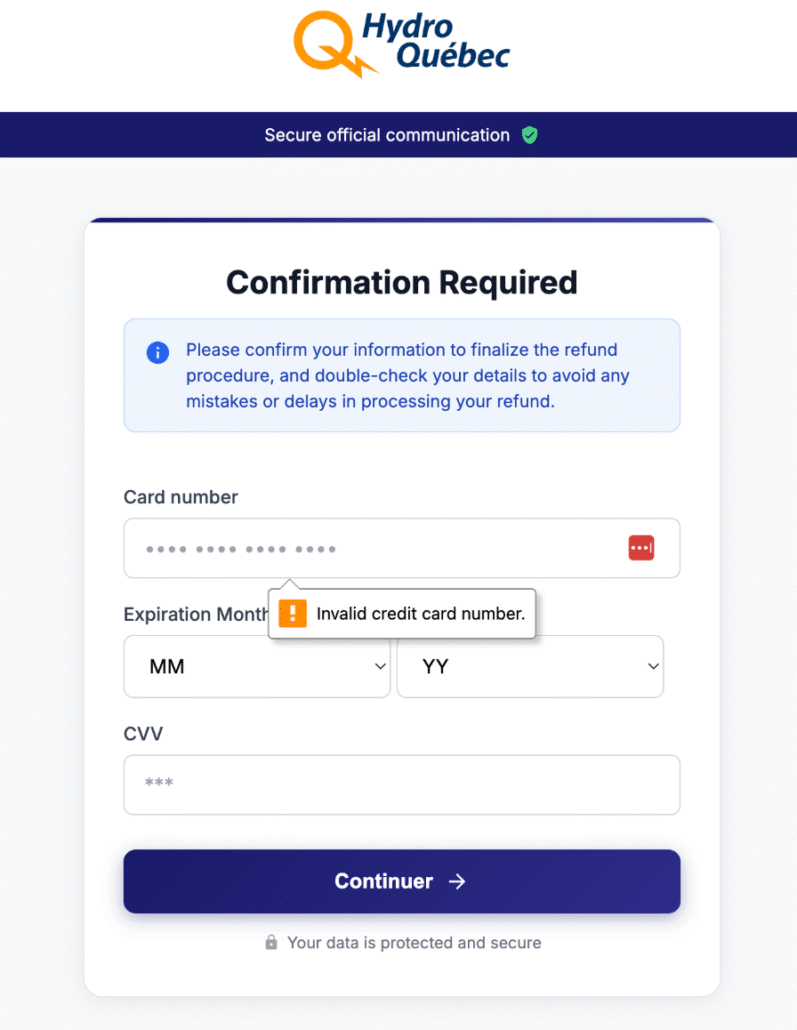The height and width of the screenshot is (1030, 797).
Task: Click the orange warning exclamation icon
Action: pyautogui.click(x=292, y=613)
